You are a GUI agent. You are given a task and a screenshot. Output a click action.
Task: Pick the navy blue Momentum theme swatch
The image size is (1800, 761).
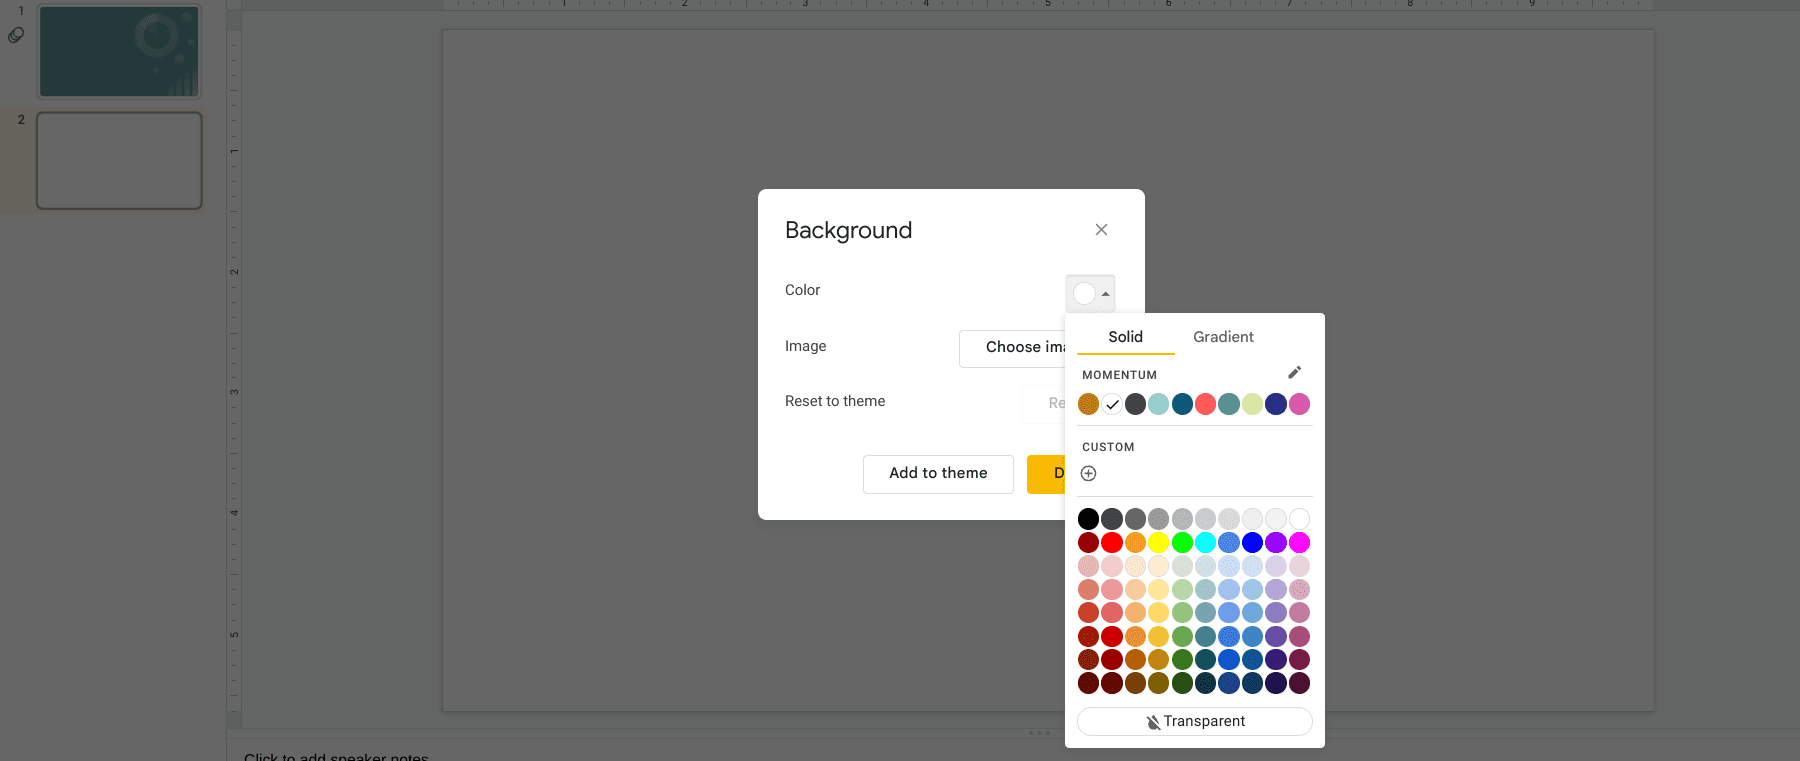1276,404
